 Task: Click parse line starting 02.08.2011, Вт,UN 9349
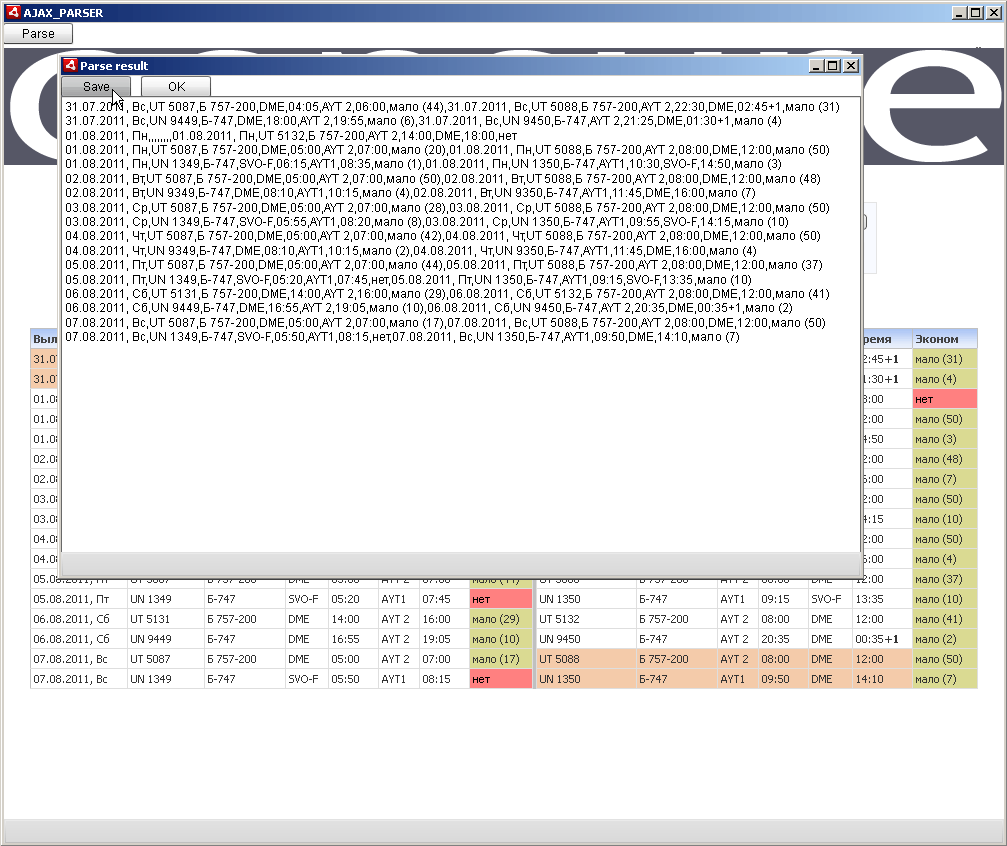pyautogui.click(x=410, y=193)
